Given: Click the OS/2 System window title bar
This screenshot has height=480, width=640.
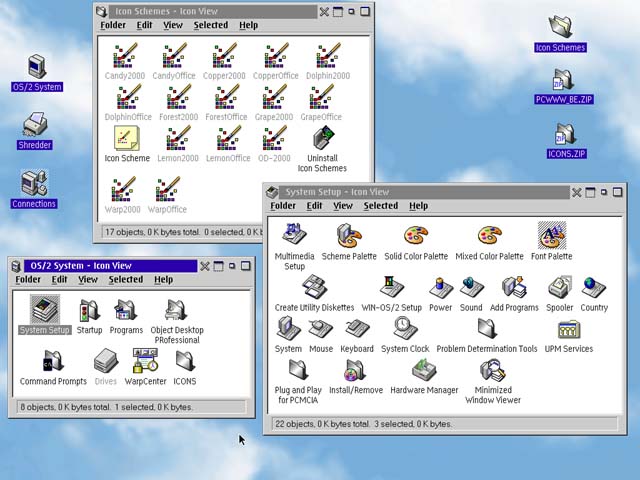Looking at the screenshot, I should pyautogui.click(x=110, y=266).
